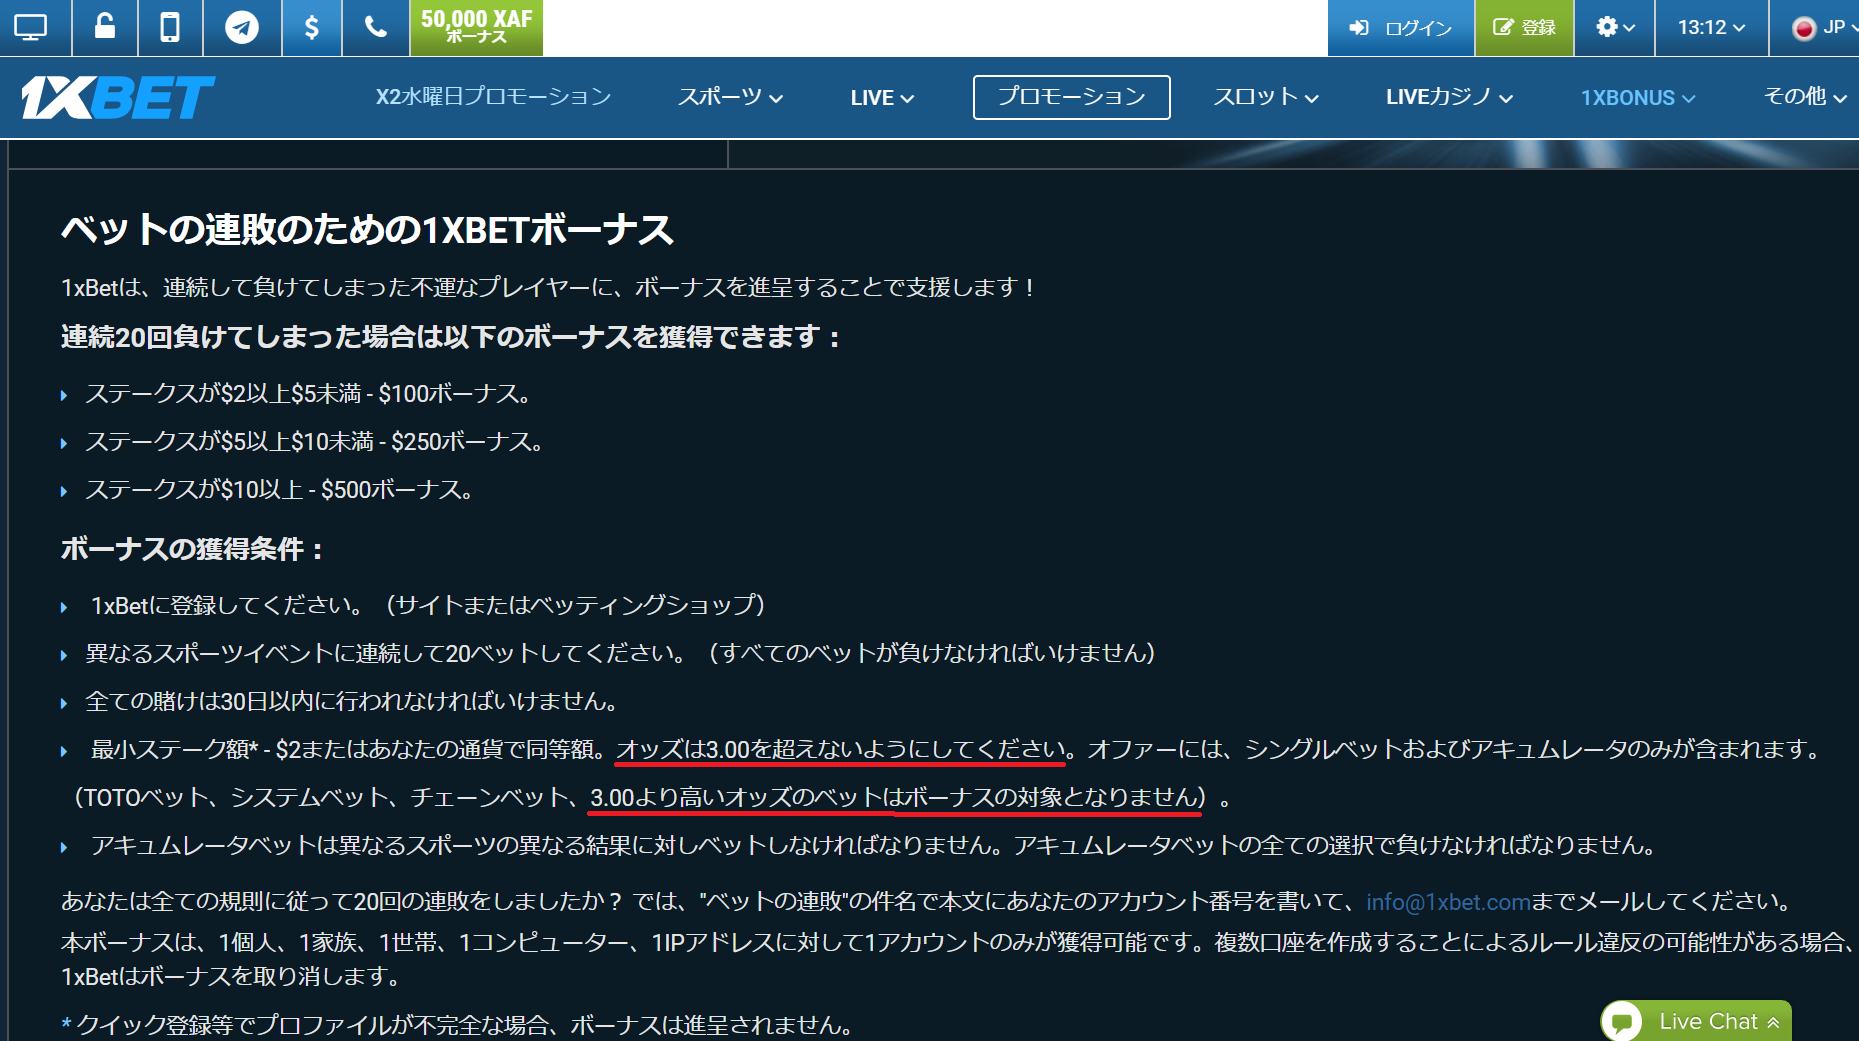
Task: Expand the スロット menu
Action: pos(1266,97)
